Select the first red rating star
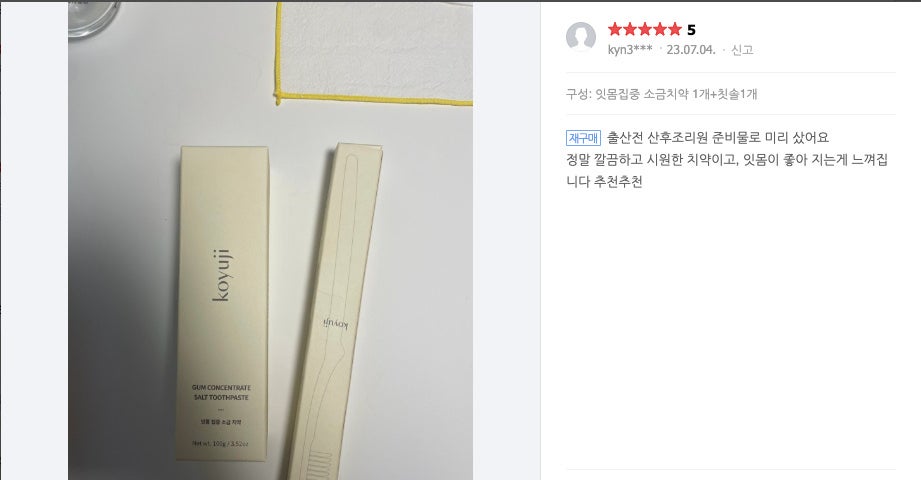Viewport: 921px width, 480px height. 615,29
